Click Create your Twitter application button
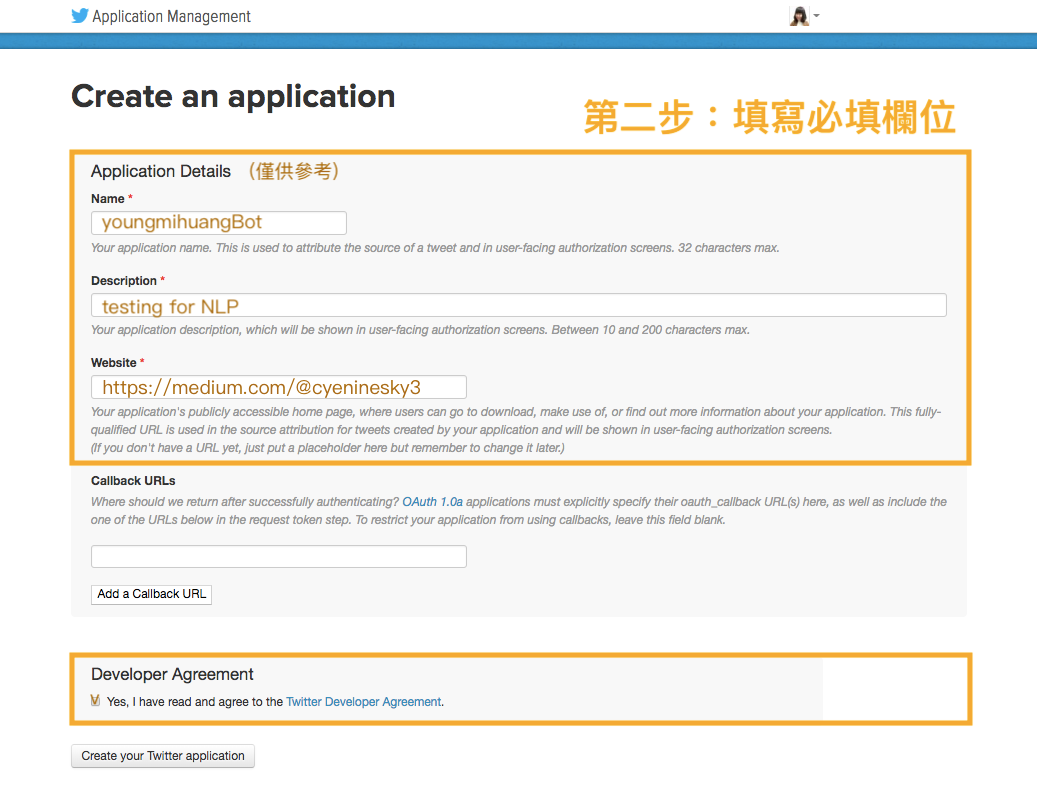1037x793 pixels. click(163, 756)
